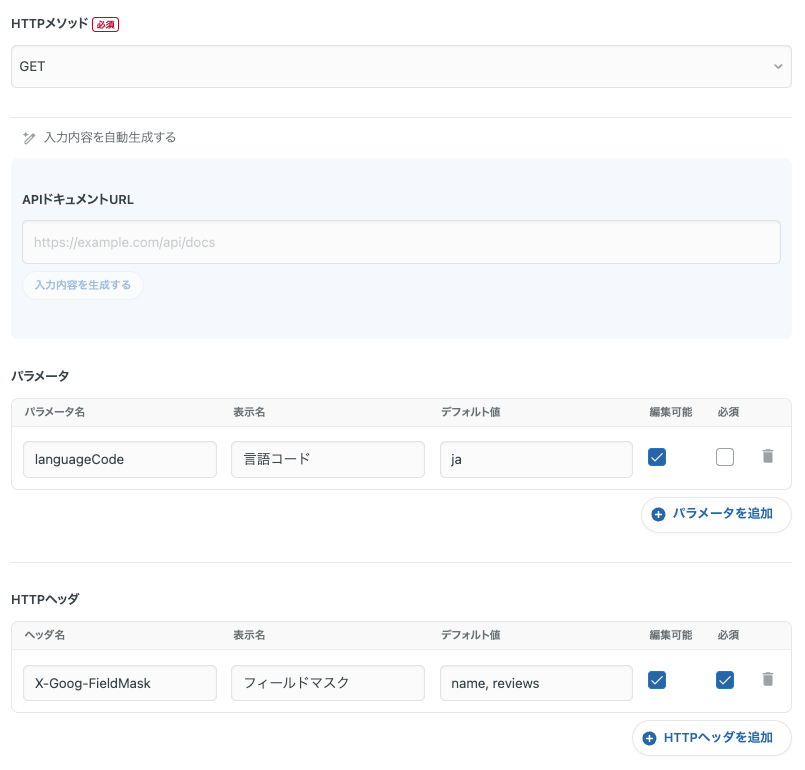This screenshot has width=805, height=770.
Task: Focus the APIドキュメントURL input field
Action: pos(400,242)
